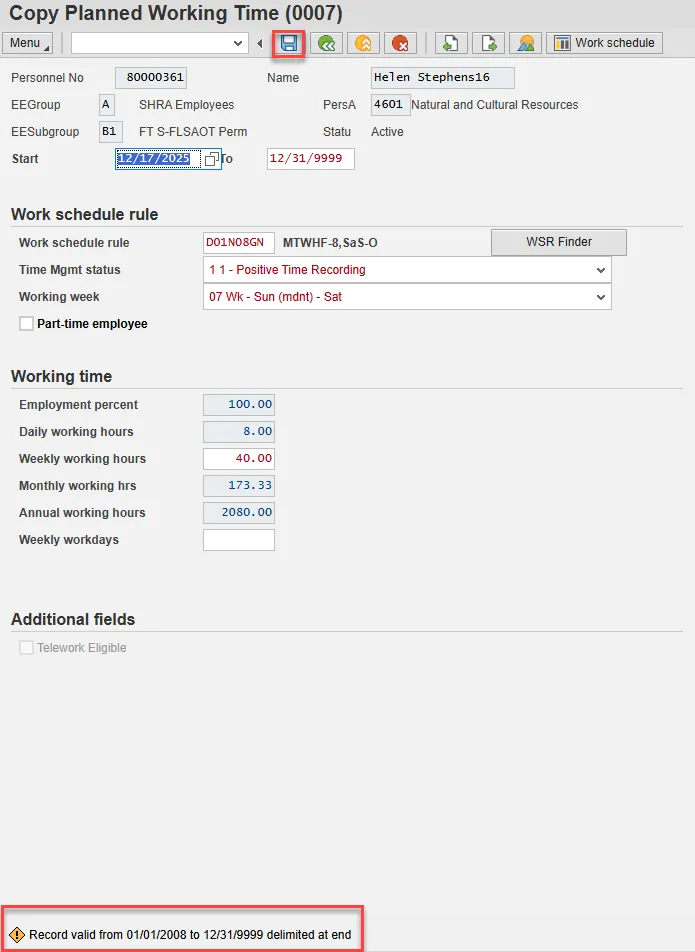
Task: Click the overview mountain icon
Action: [526, 43]
